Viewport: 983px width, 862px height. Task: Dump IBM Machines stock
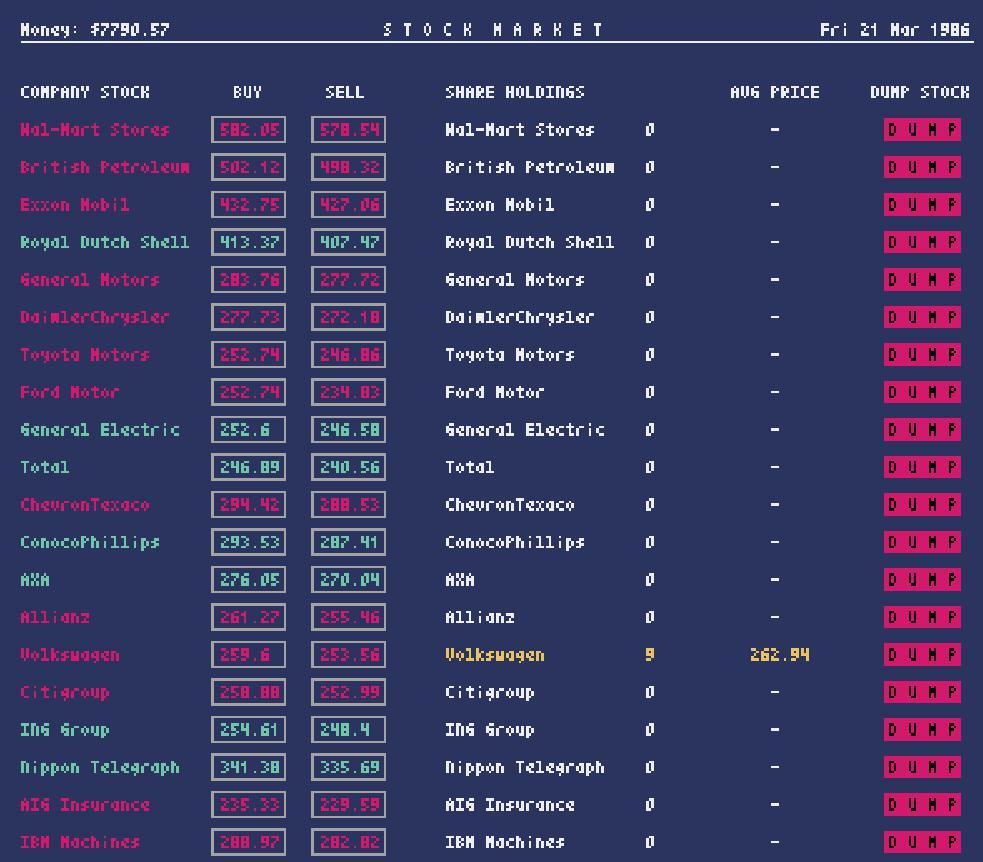(x=921, y=842)
